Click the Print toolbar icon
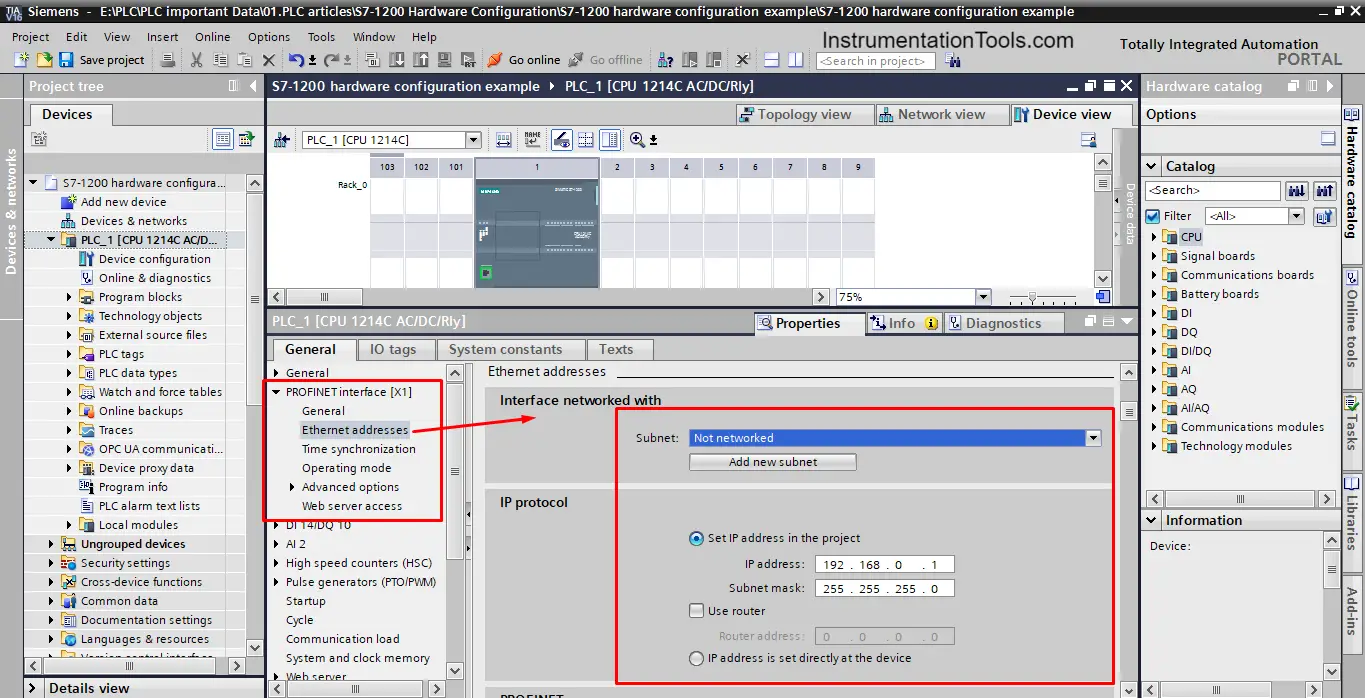 point(168,60)
